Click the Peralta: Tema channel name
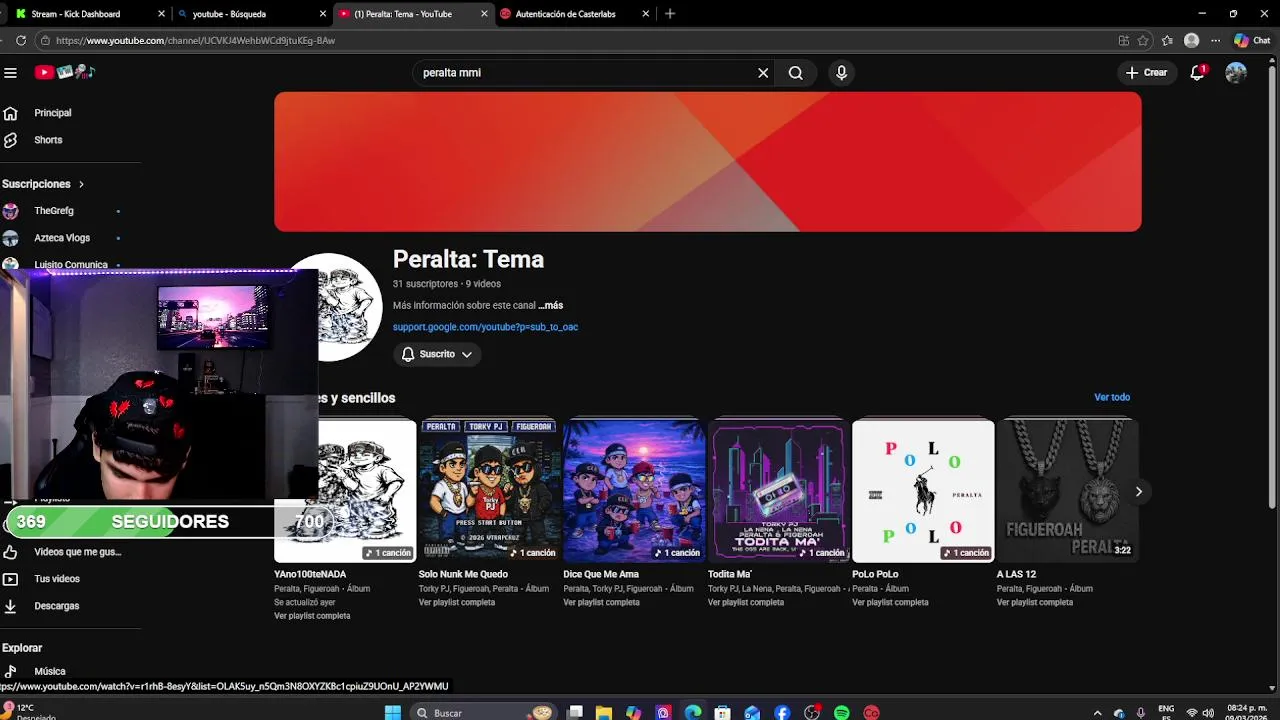 coord(468,259)
